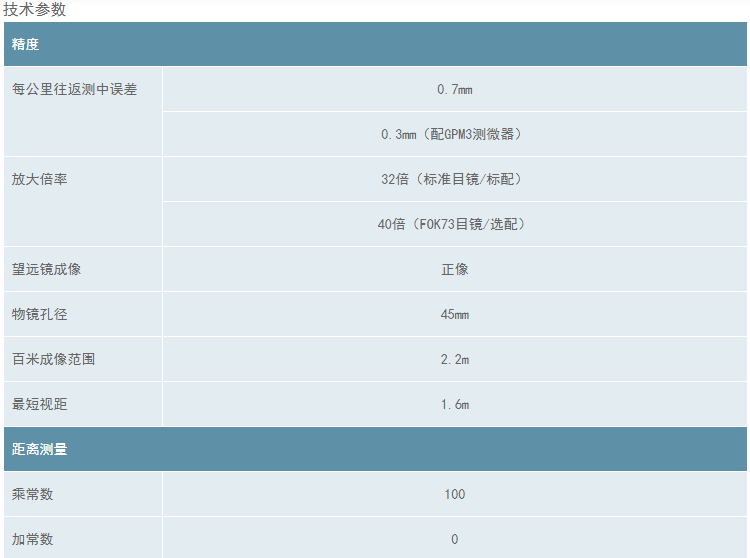Select the 40倍（FOK73目镜/选配）value
This screenshot has width=750, height=558.
454,224
